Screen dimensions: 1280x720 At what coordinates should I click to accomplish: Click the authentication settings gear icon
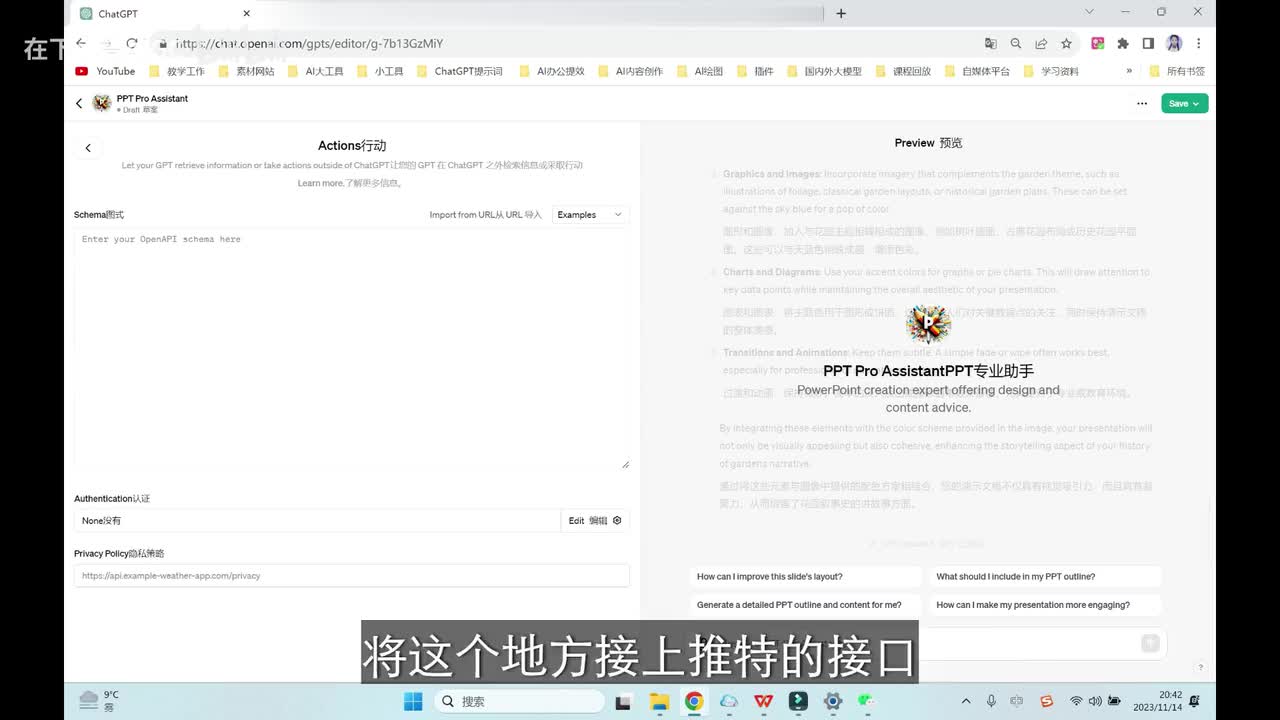point(617,520)
